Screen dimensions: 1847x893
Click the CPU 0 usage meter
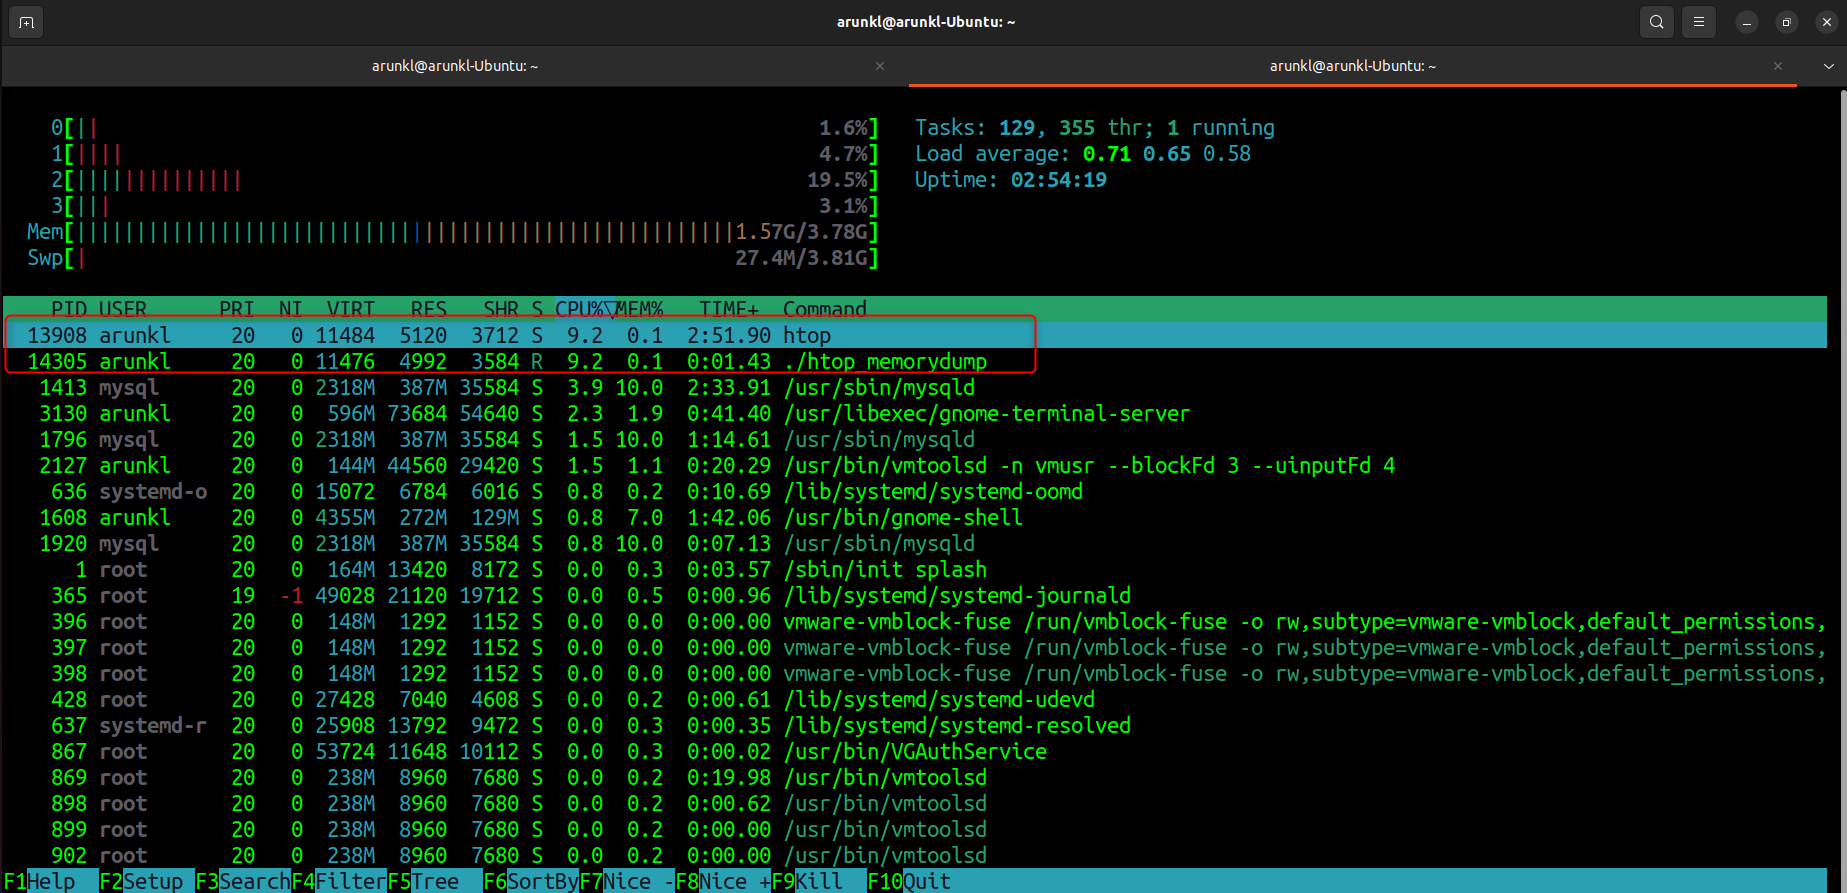[465, 128]
